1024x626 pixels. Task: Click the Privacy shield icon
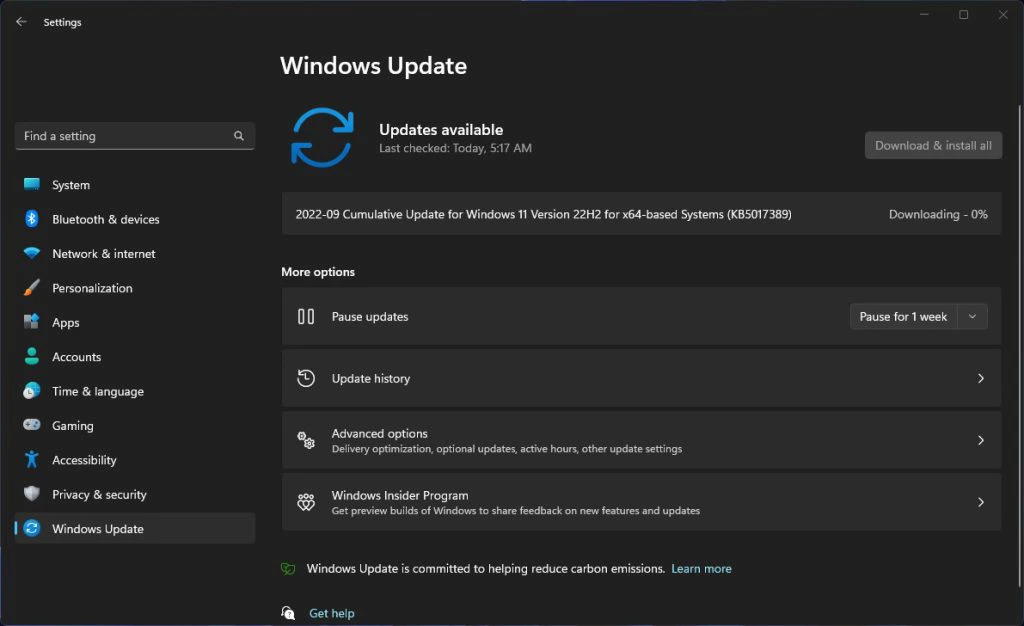click(x=31, y=493)
